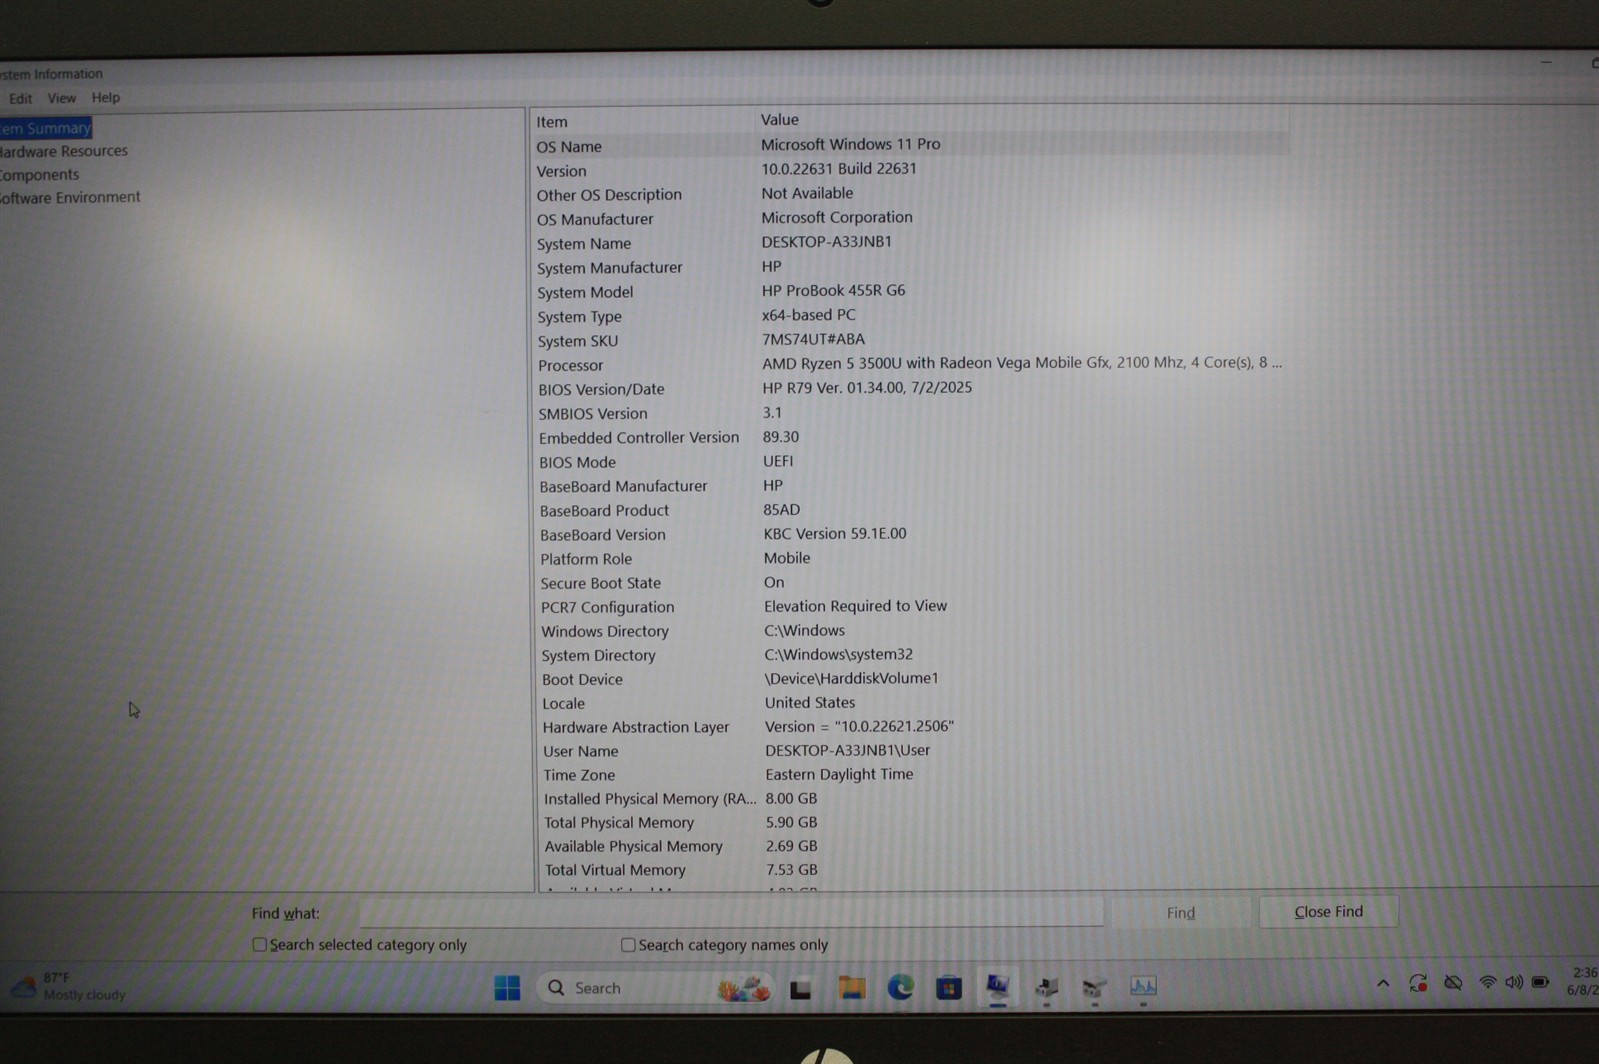
Task: Show hidden system tray icons chevron
Action: coord(1383,984)
